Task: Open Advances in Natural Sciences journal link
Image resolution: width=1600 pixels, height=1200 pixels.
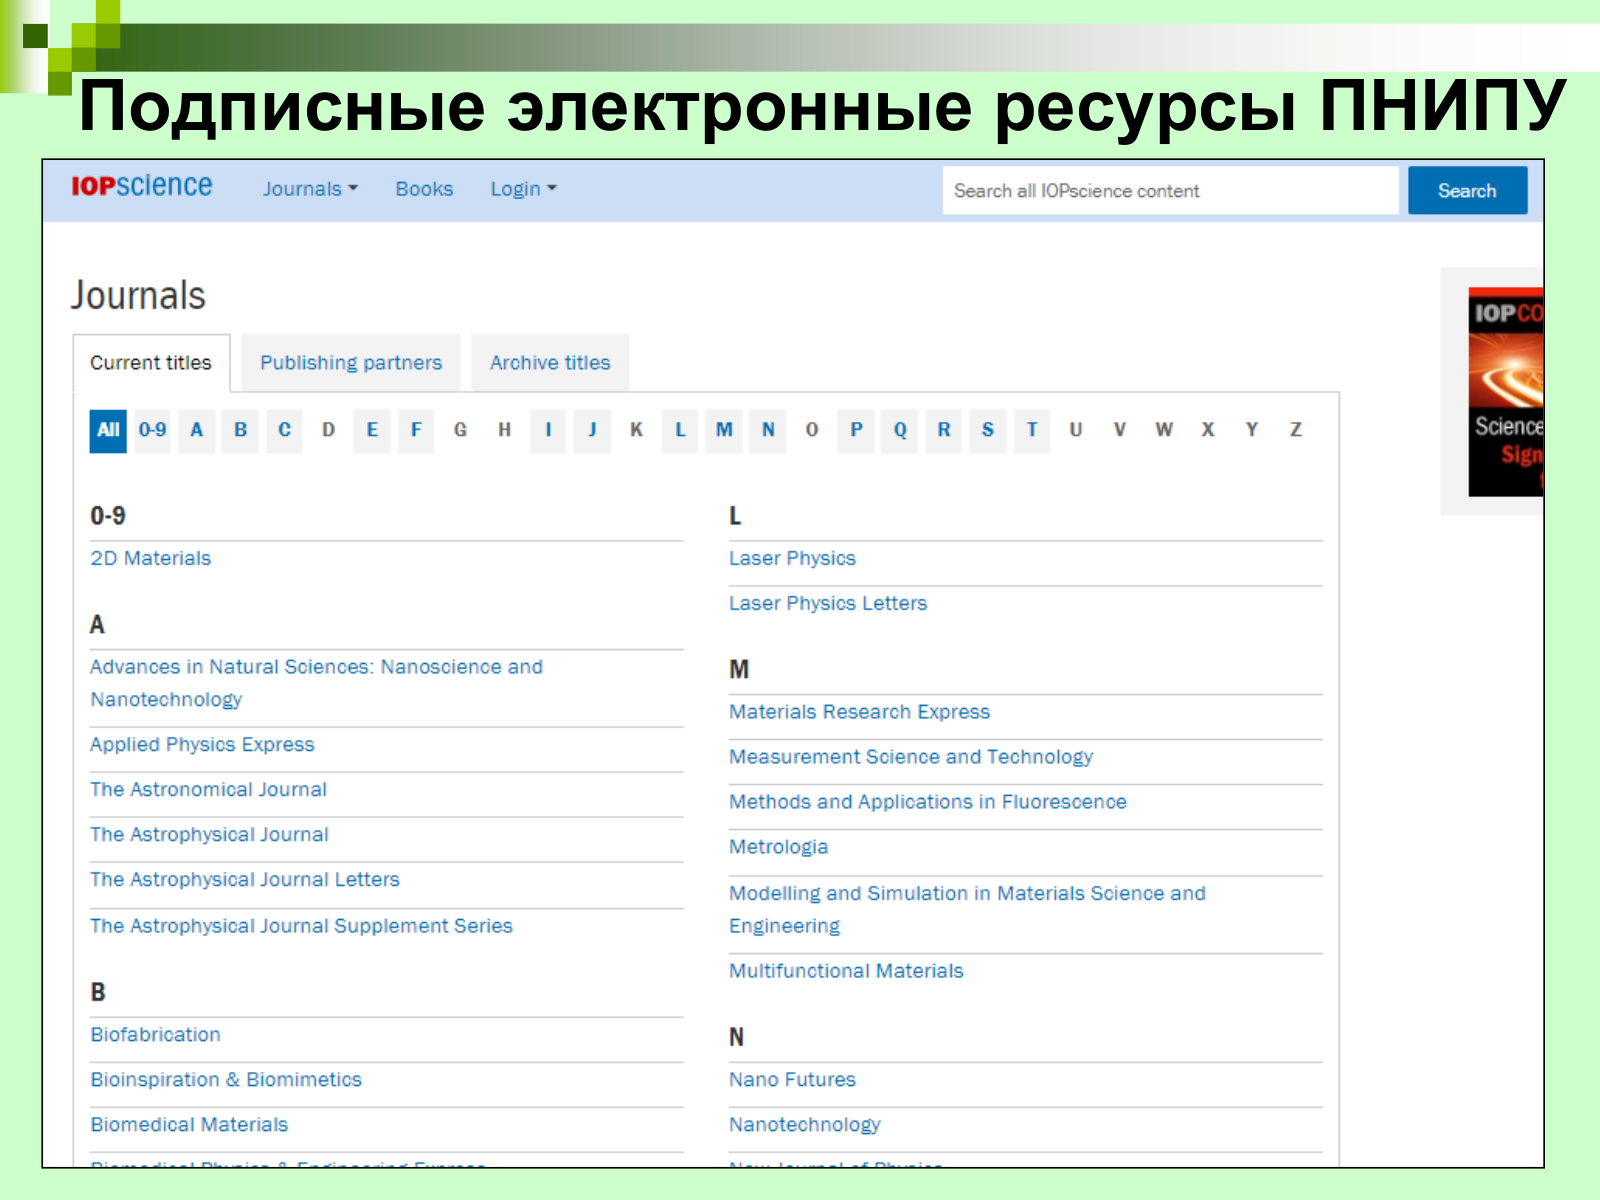Action: [x=316, y=683]
